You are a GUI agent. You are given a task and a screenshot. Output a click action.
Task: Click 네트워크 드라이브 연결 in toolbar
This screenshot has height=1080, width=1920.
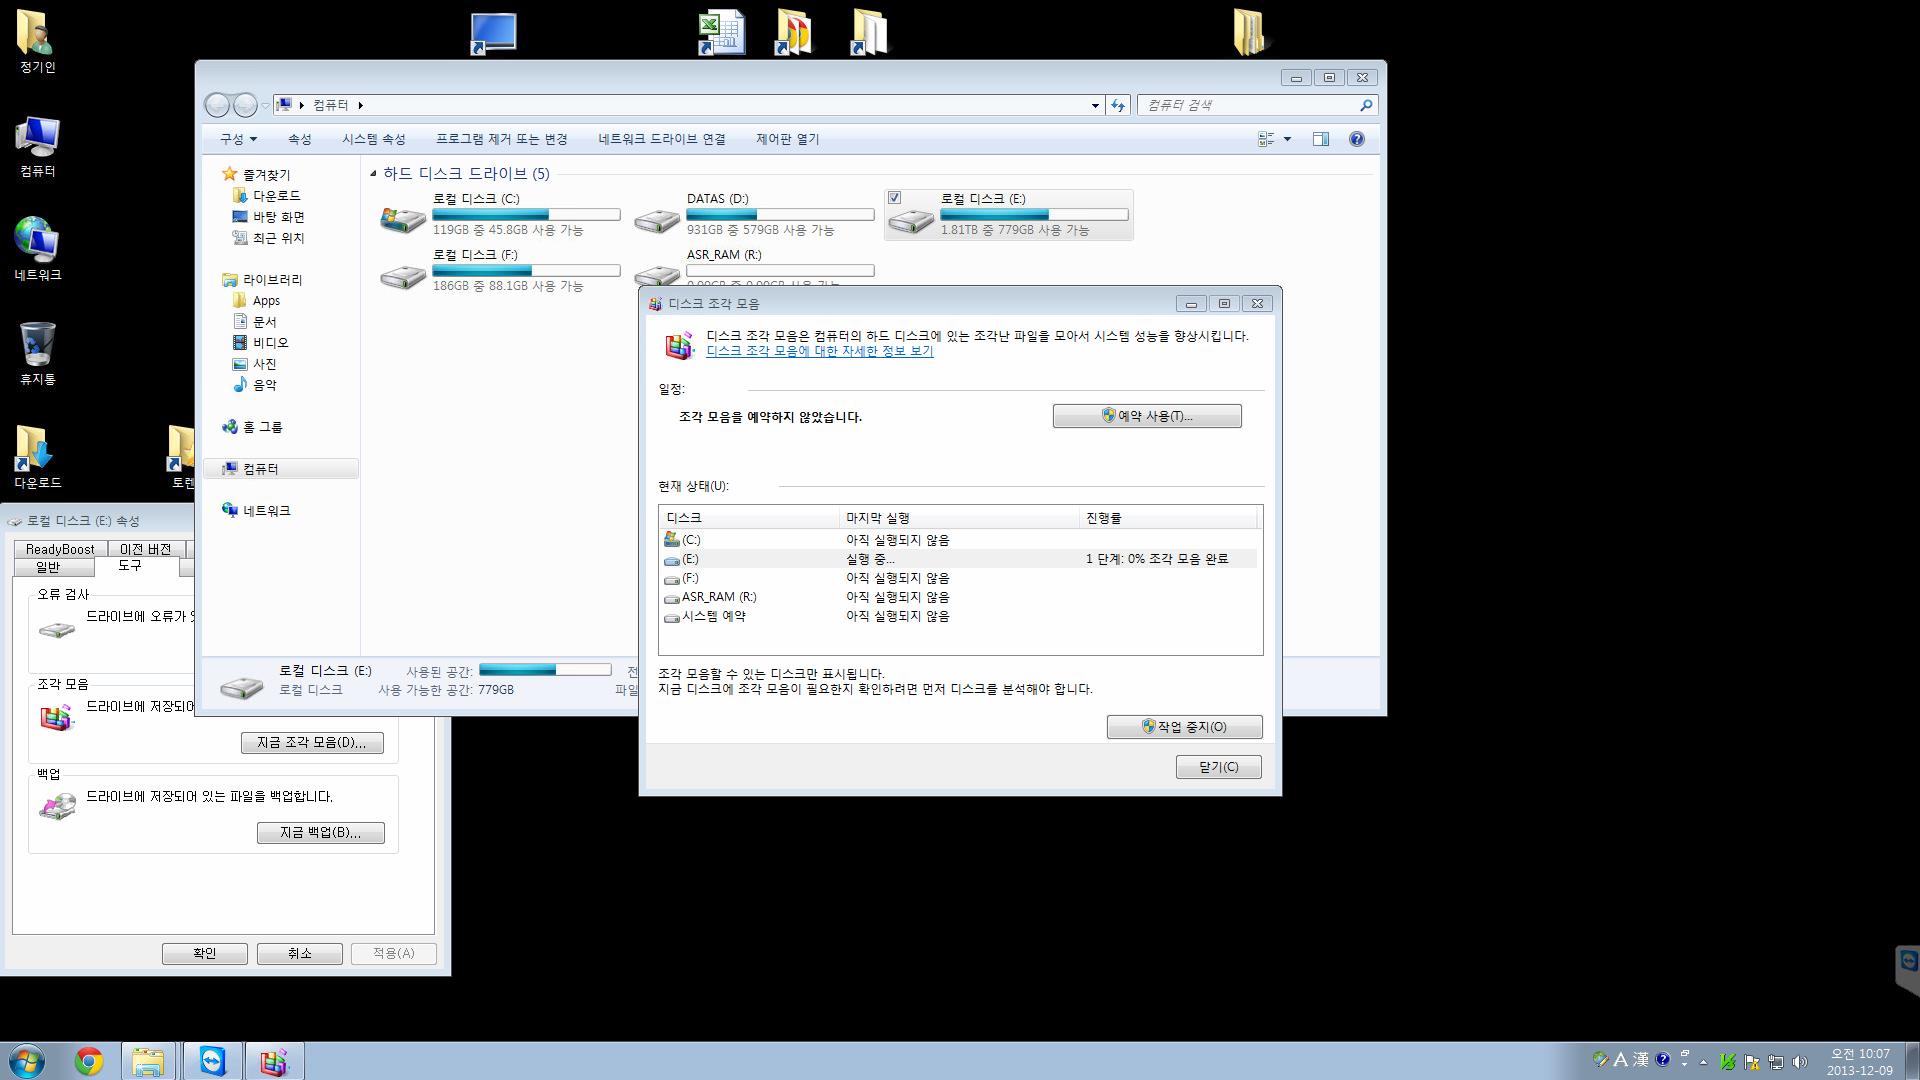tap(662, 139)
